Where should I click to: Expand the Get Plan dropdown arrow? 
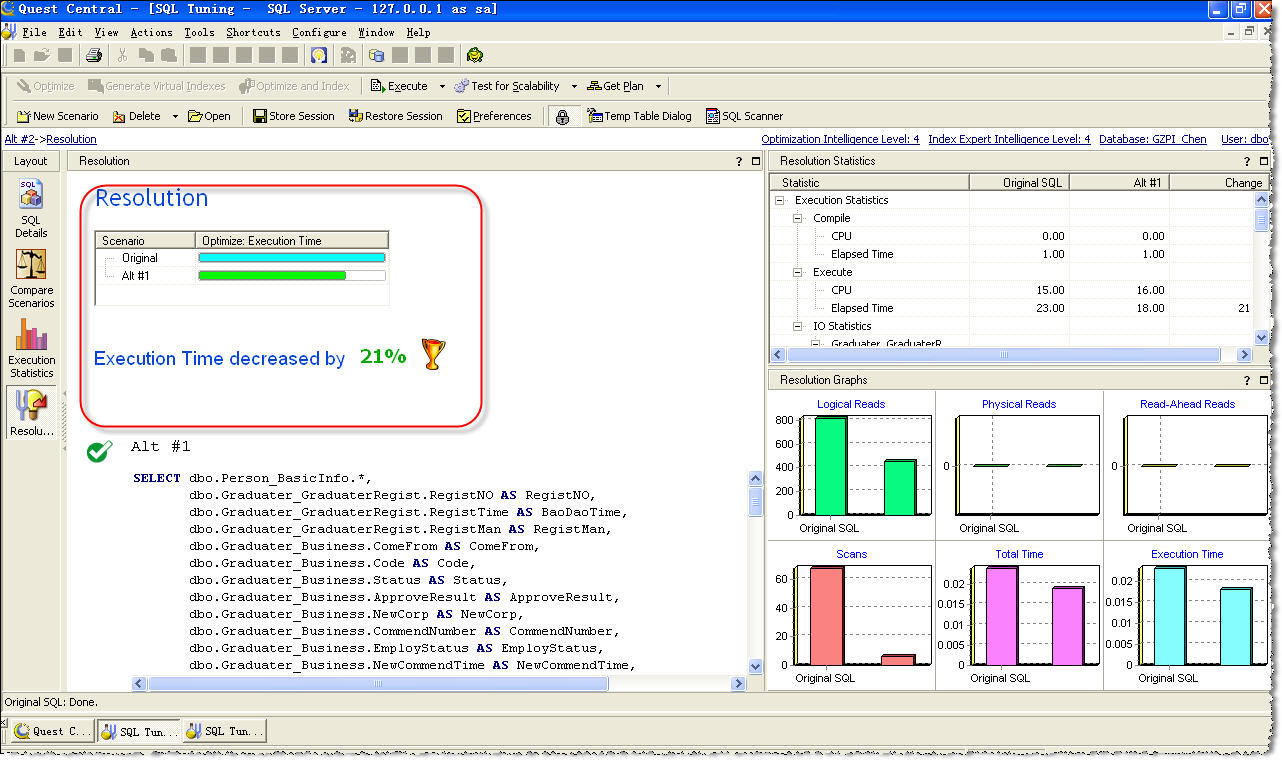(658, 87)
